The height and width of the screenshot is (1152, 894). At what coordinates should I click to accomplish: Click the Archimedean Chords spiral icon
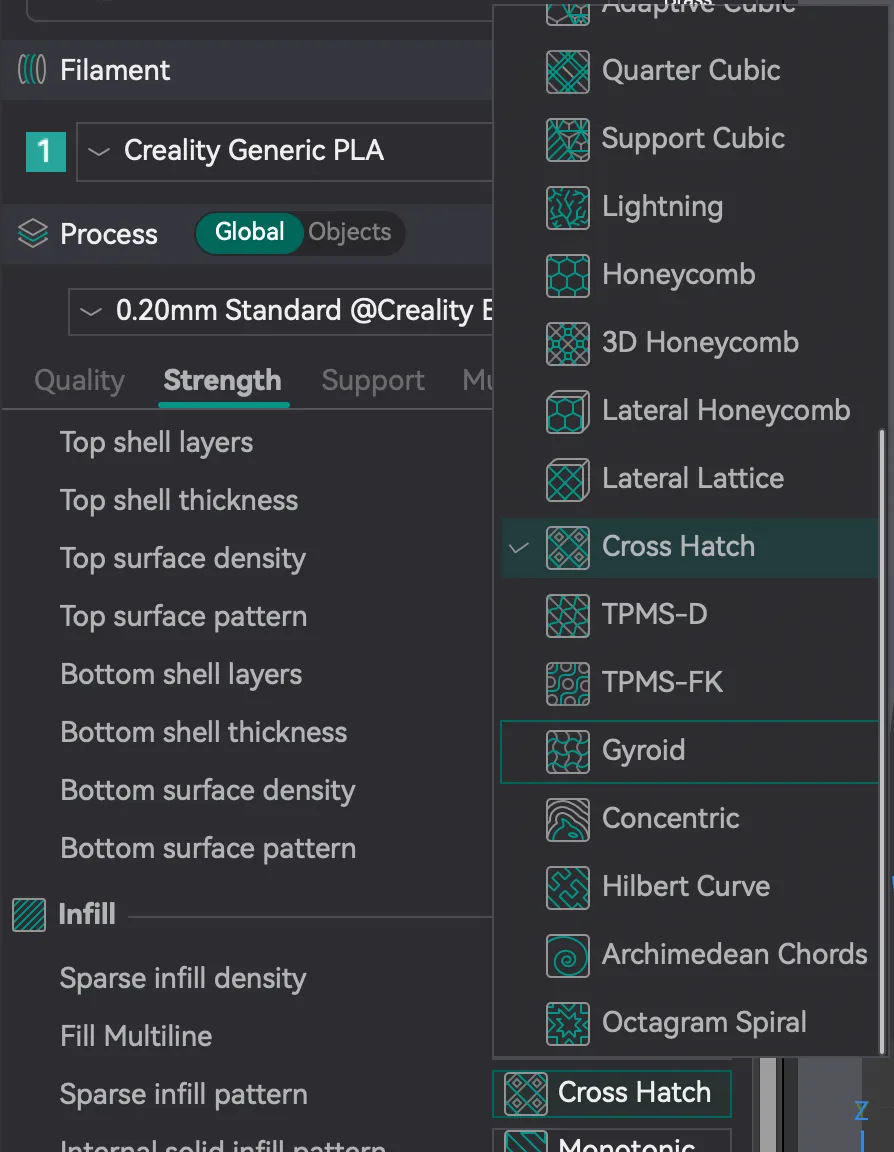click(567, 955)
